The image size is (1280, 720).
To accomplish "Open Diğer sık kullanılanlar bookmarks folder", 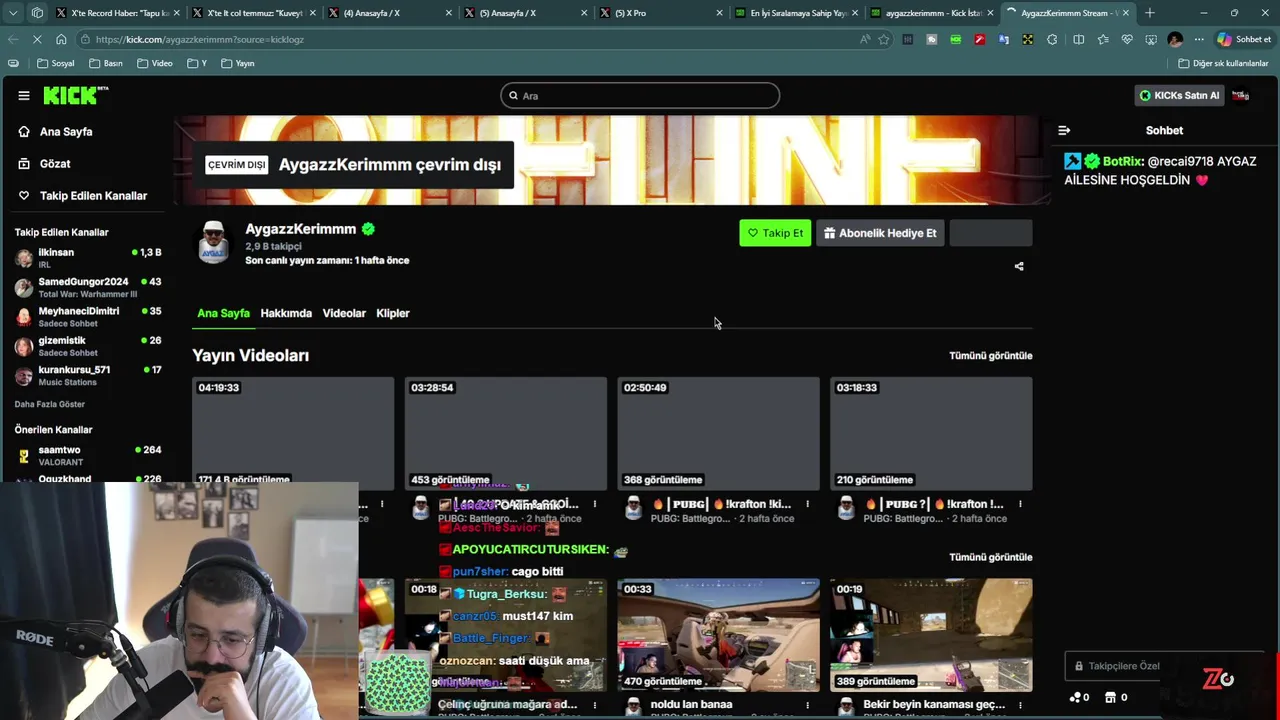I will [x=1224, y=63].
